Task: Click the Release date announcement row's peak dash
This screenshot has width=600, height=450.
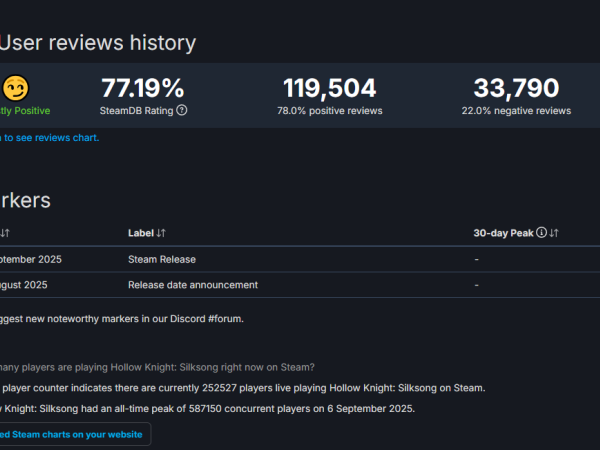Action: pos(476,285)
